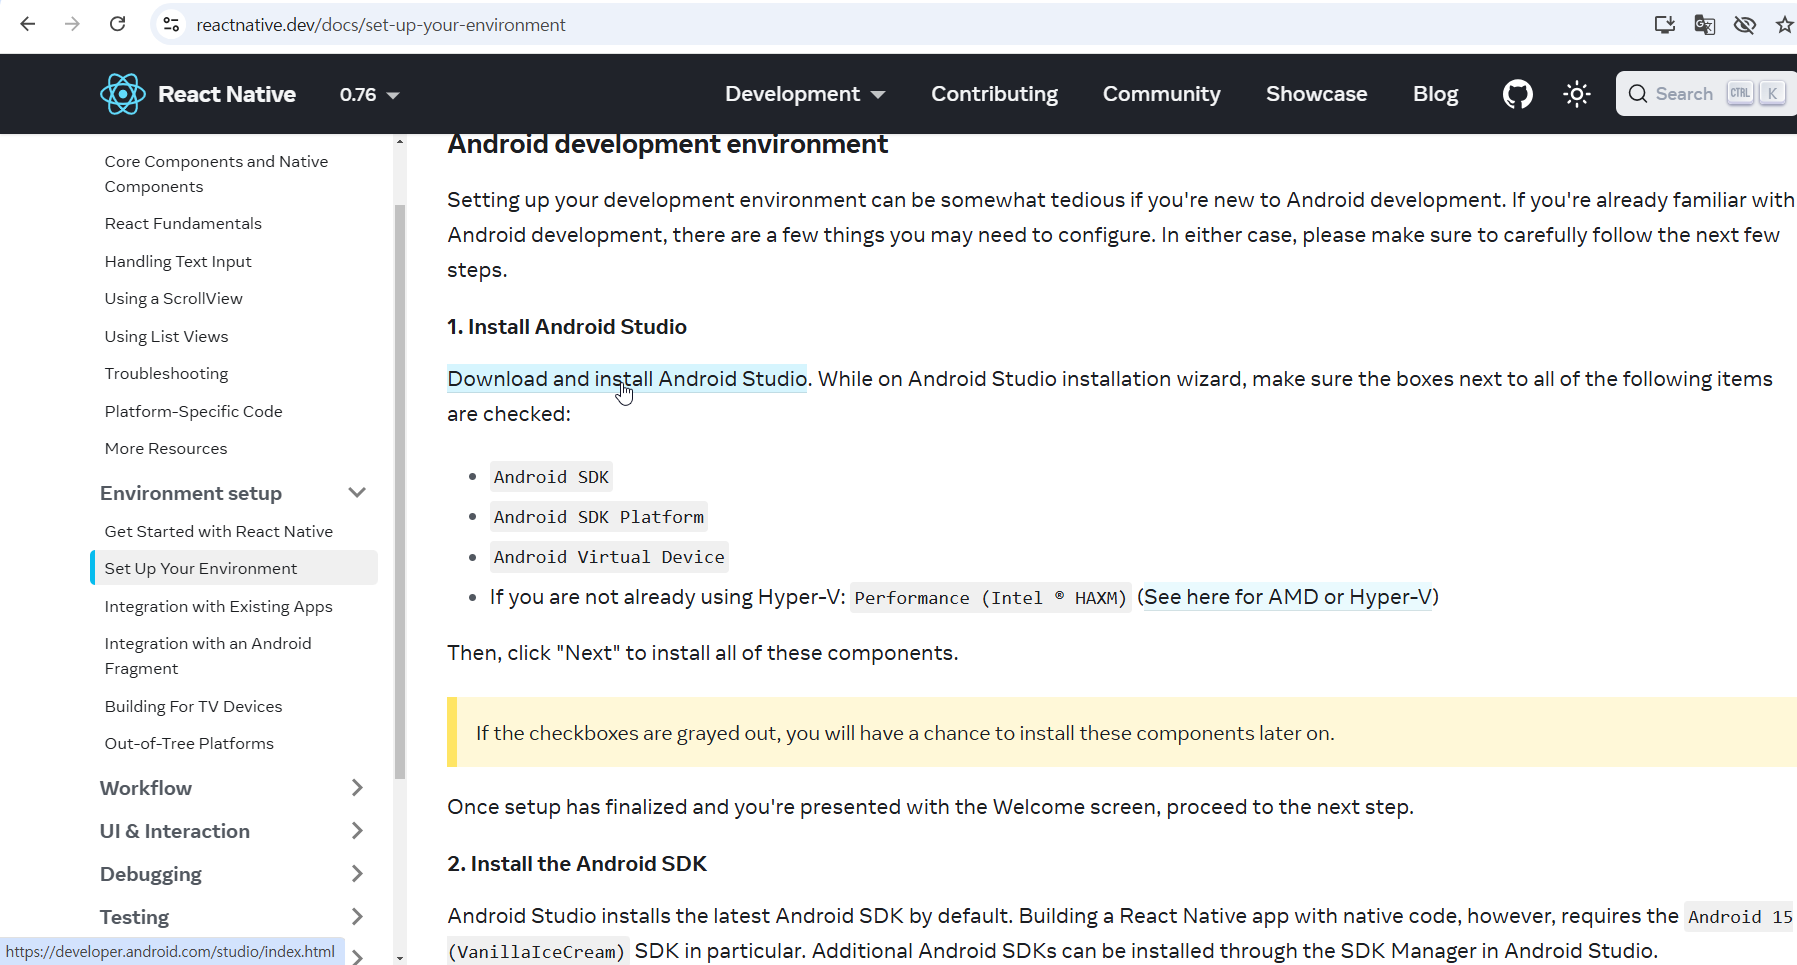Reload the page with refresh icon
The image size is (1797, 965).
[x=117, y=24]
